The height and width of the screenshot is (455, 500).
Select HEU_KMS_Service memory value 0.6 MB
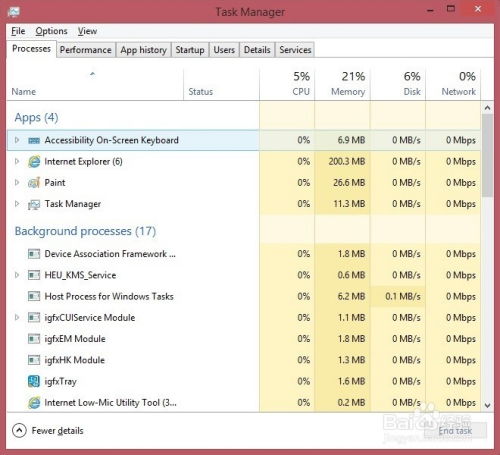point(351,275)
